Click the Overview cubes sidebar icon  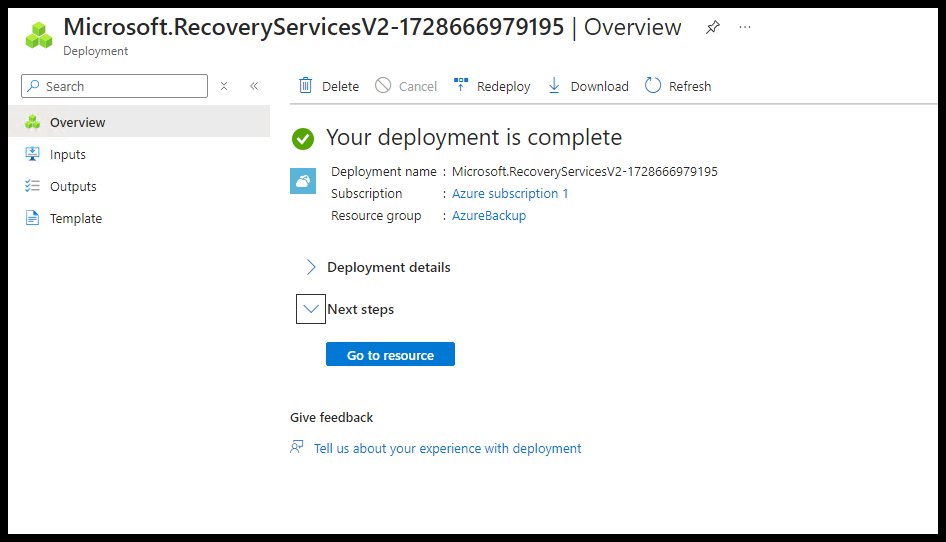[33, 122]
